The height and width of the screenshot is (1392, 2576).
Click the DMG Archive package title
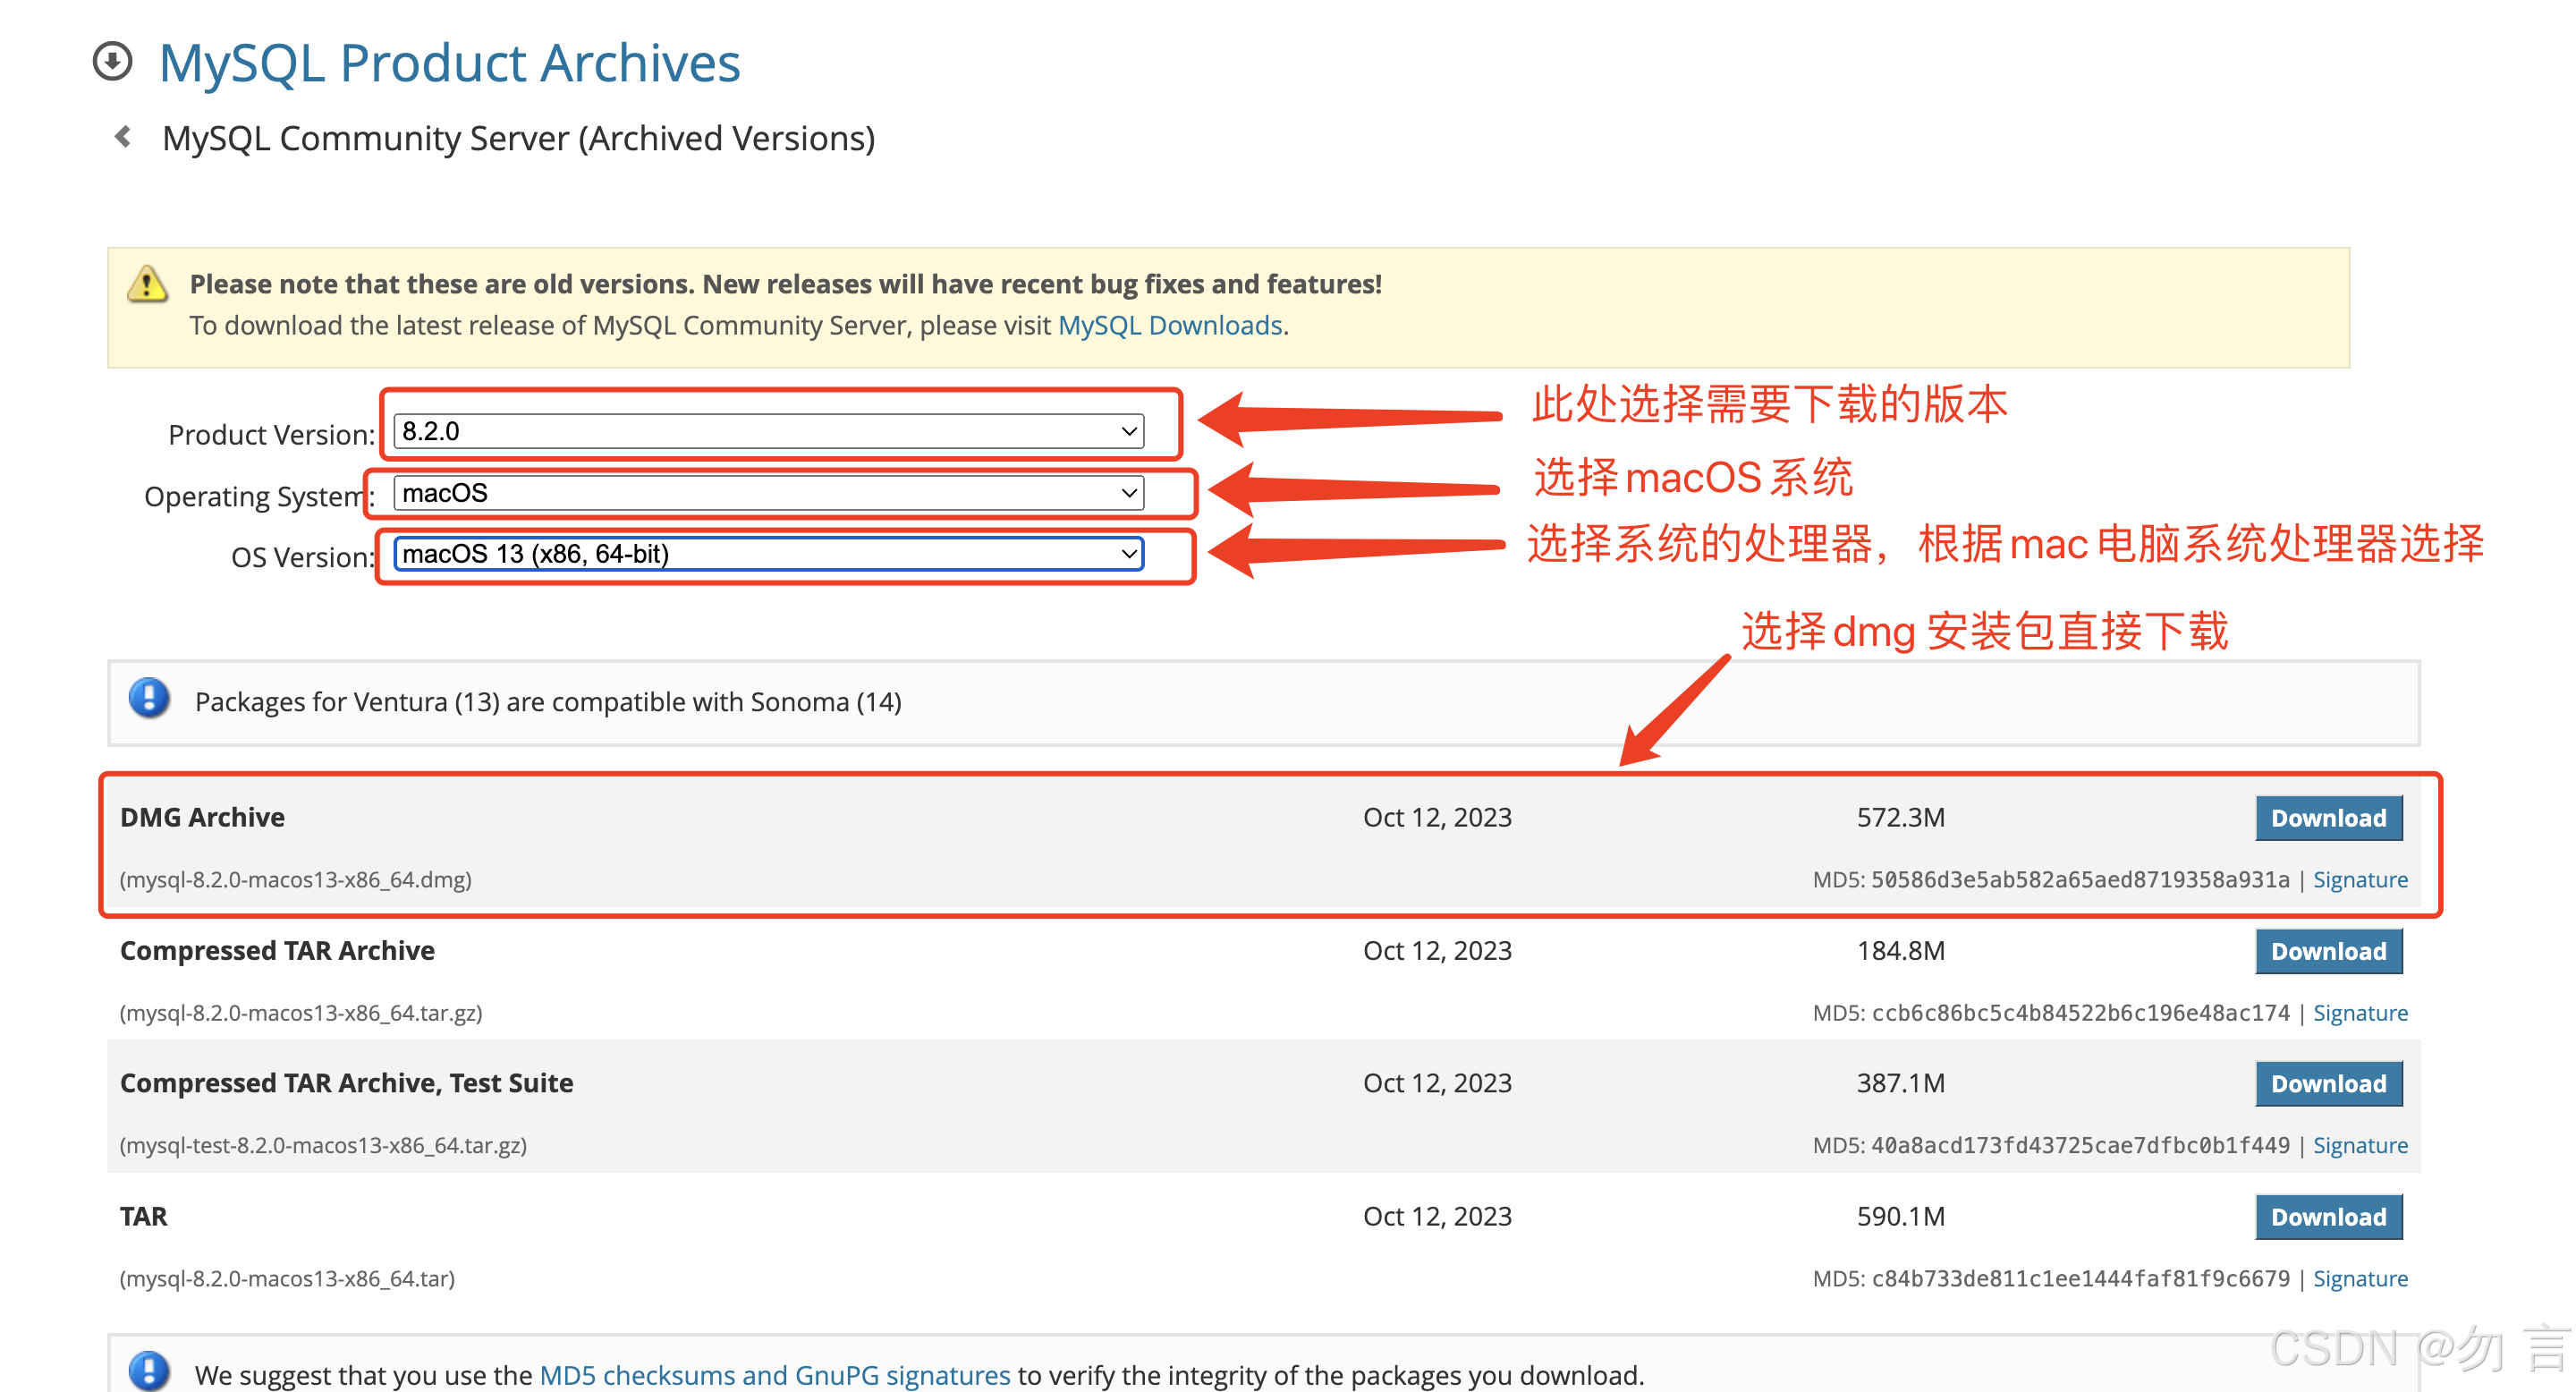(x=202, y=817)
